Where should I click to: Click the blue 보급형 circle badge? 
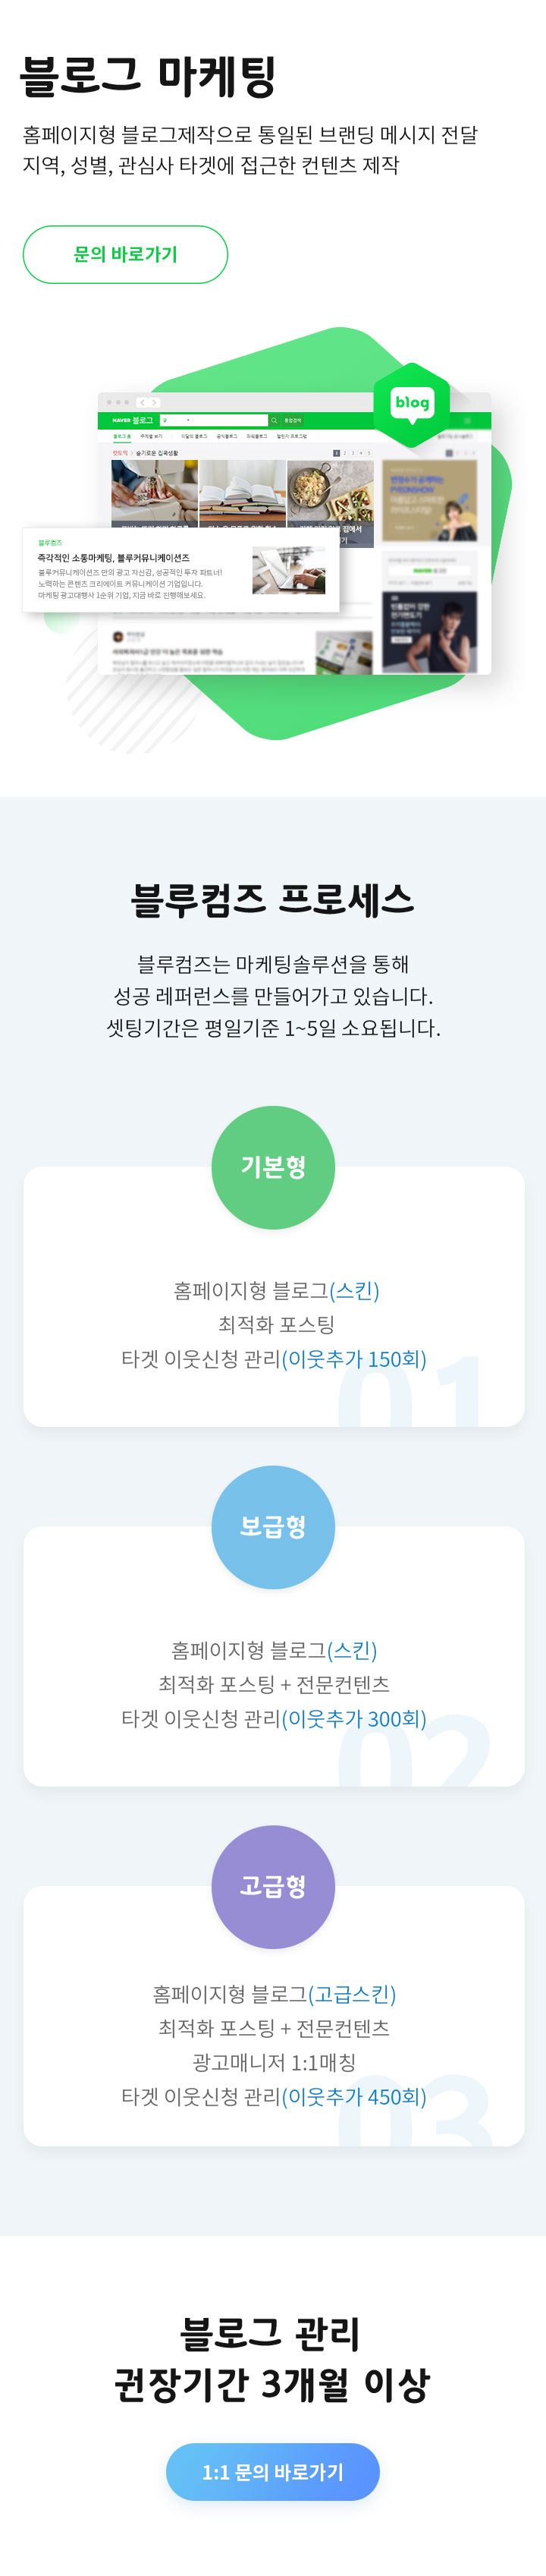coord(273,1526)
